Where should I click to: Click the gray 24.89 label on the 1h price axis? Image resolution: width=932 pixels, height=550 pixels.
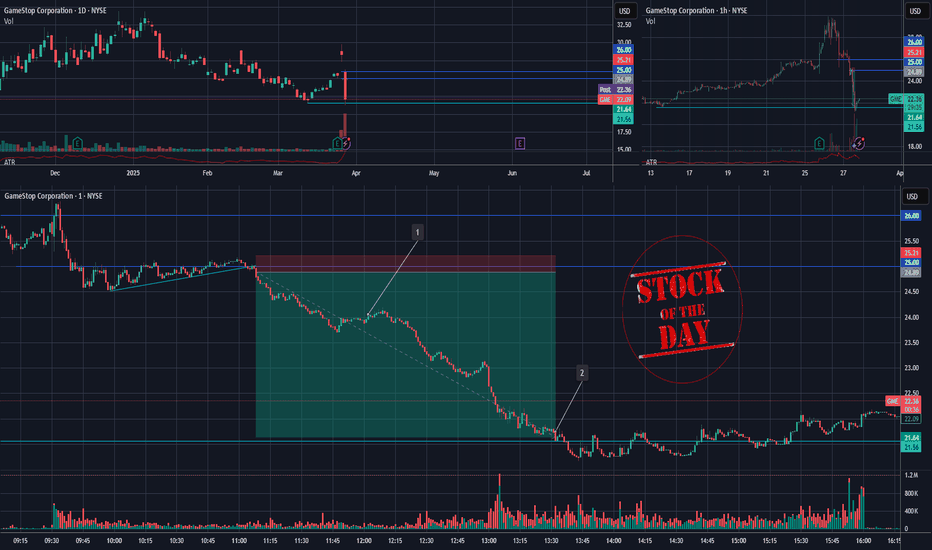pyautogui.click(x=914, y=72)
